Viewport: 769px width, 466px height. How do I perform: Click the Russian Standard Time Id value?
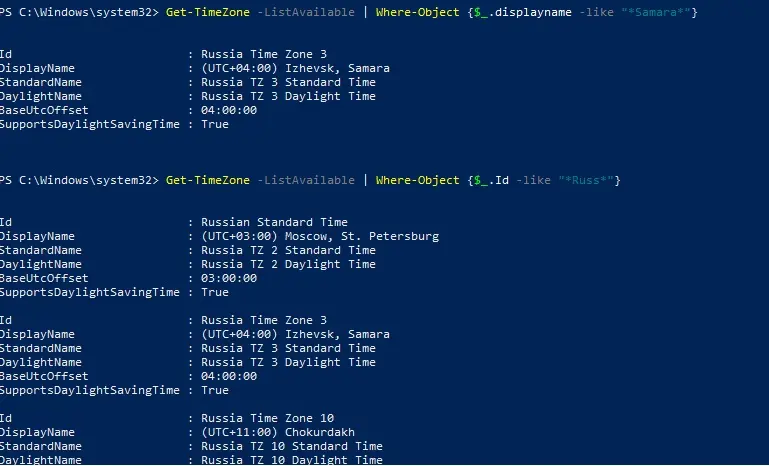(x=274, y=222)
